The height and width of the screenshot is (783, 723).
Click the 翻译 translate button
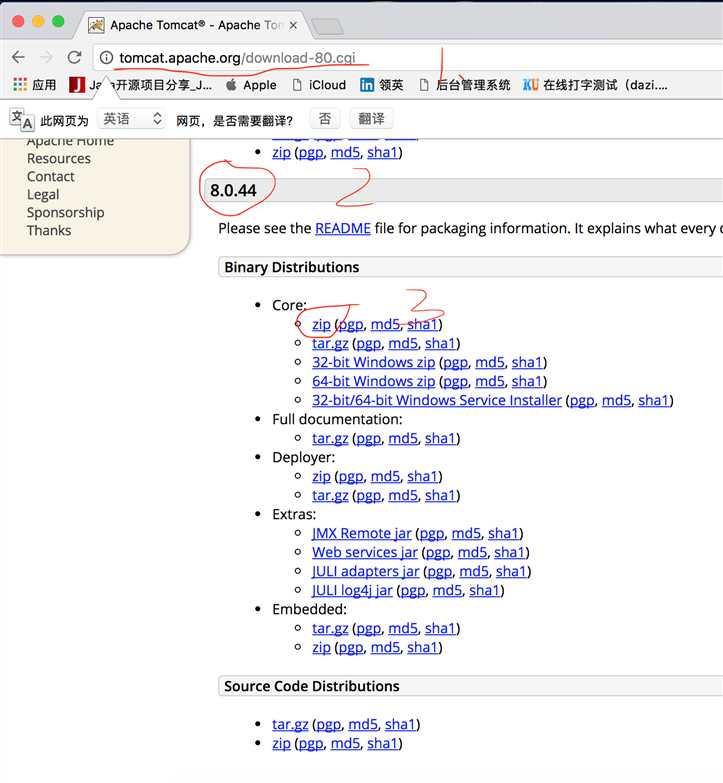[371, 119]
